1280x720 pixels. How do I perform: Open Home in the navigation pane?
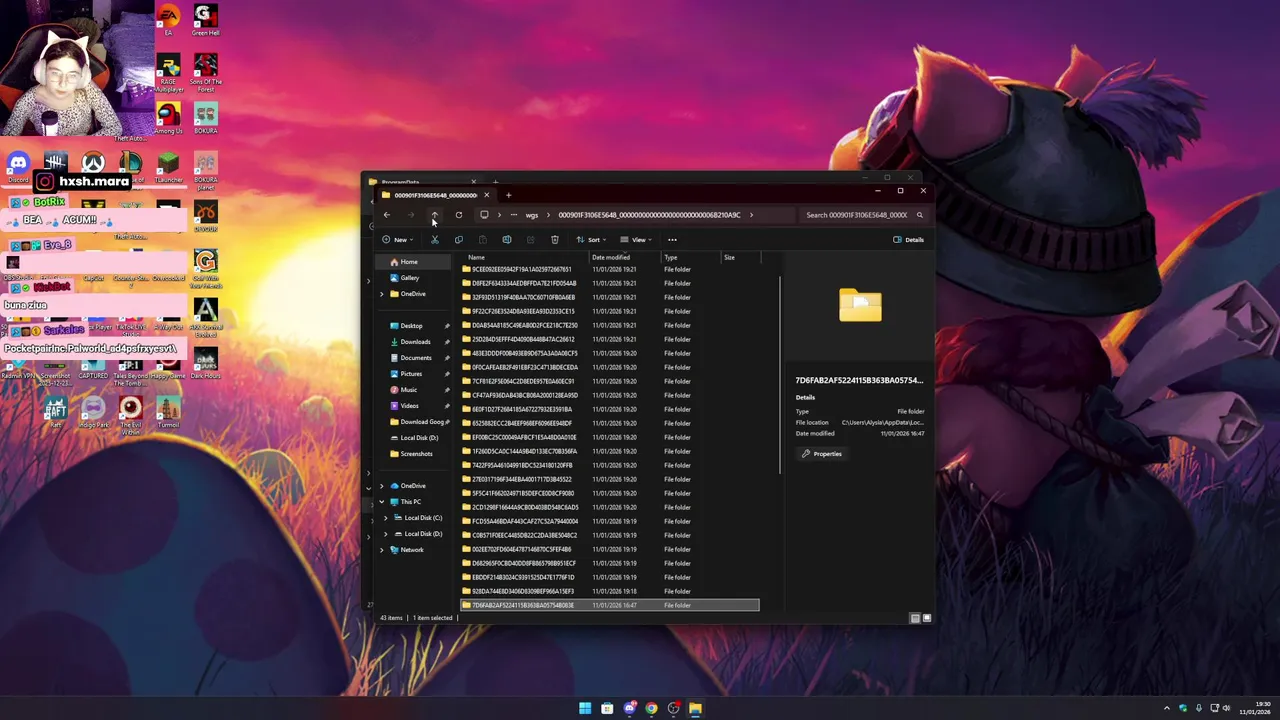[x=409, y=262]
